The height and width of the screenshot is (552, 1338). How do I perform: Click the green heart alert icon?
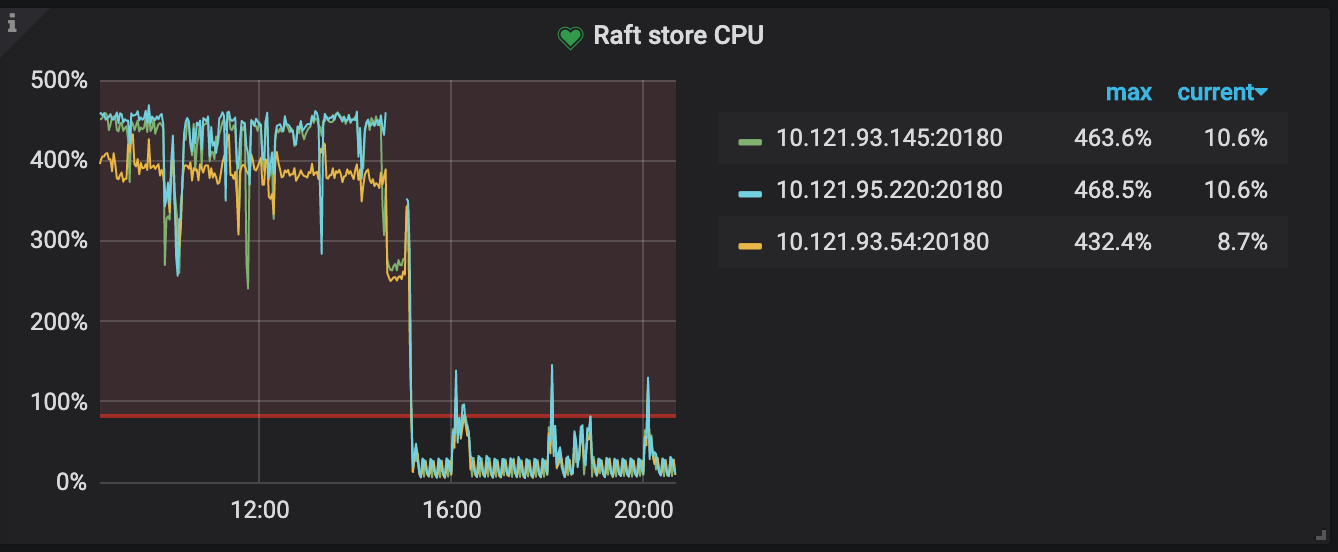570,38
